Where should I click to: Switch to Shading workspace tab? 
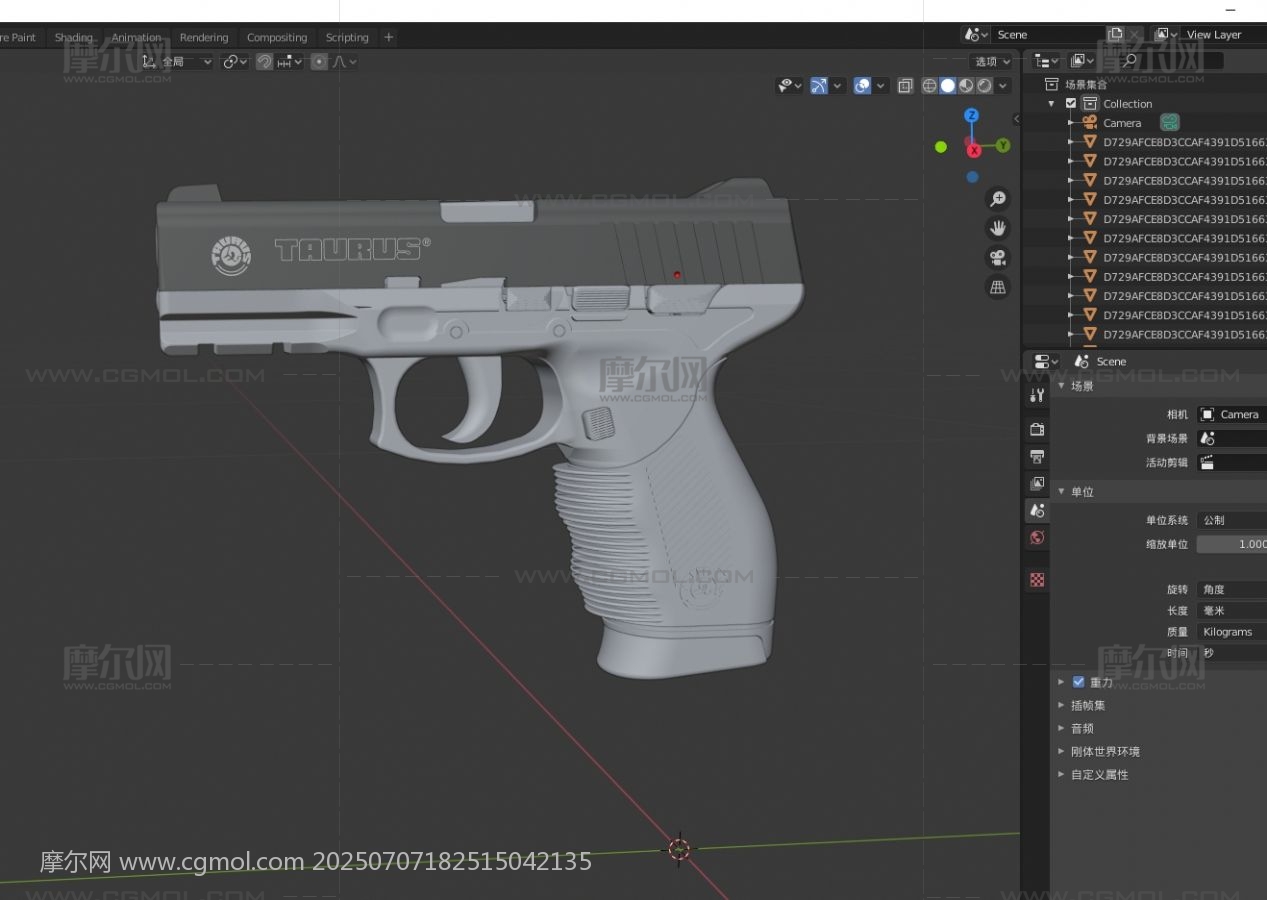(x=74, y=37)
